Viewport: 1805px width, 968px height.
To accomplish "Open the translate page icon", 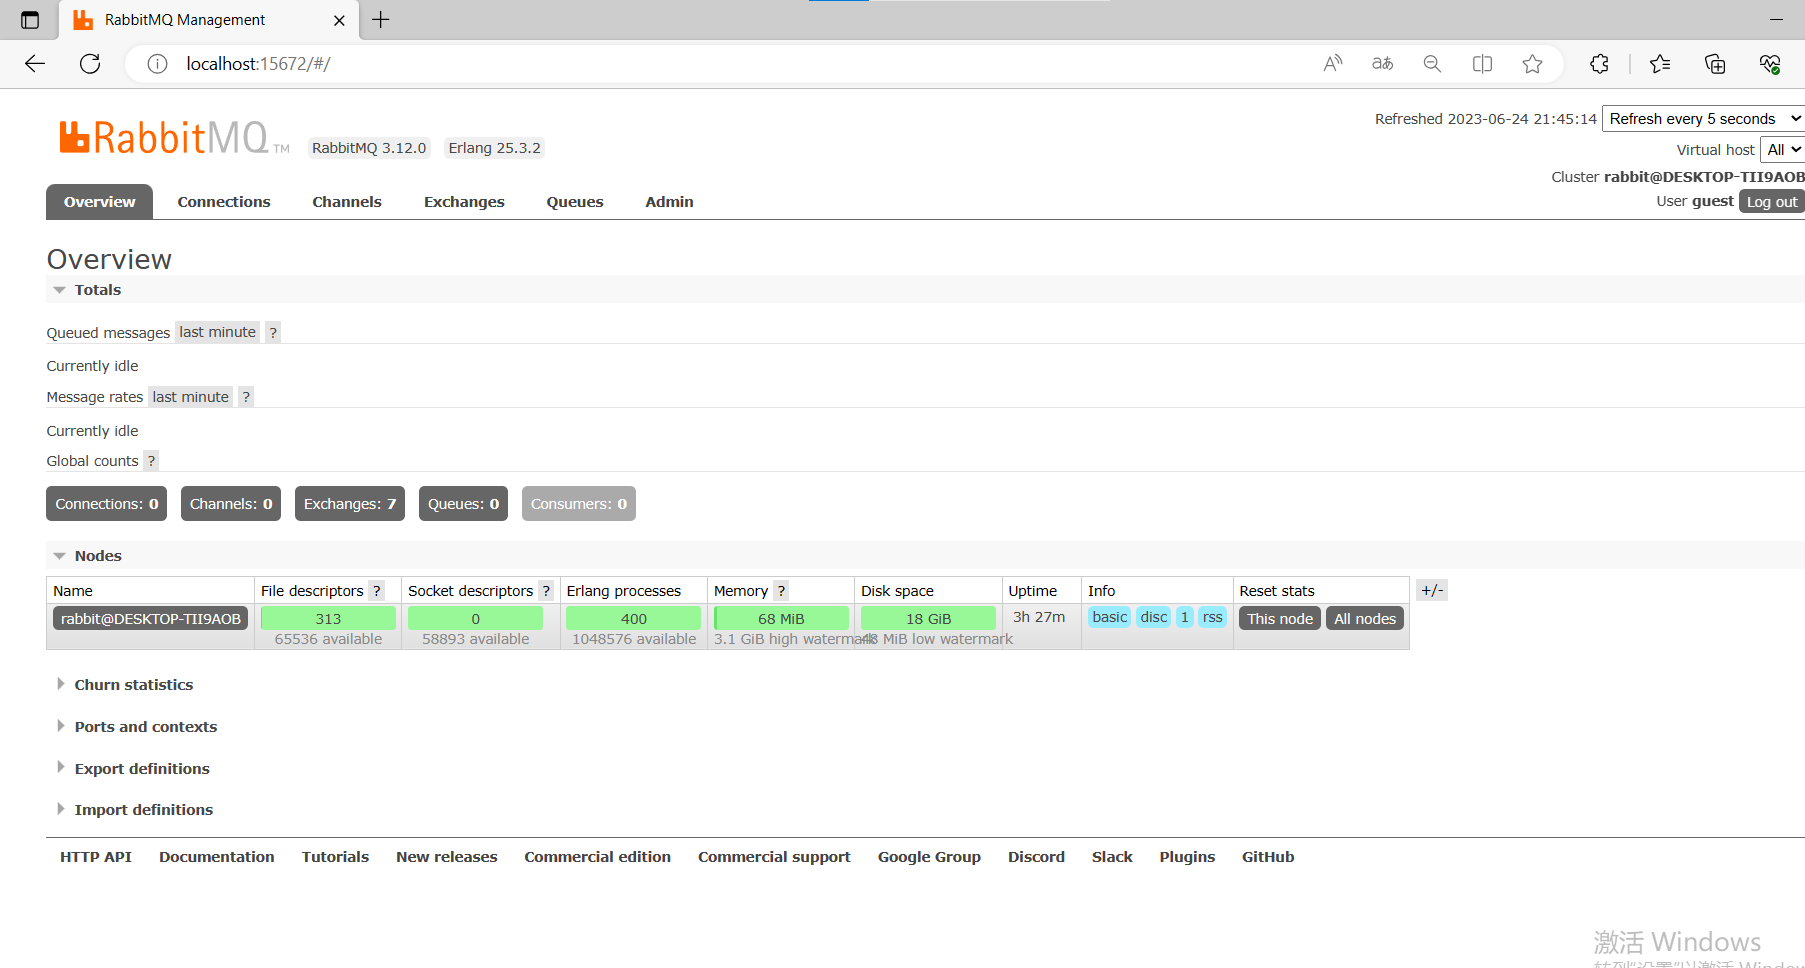I will (1383, 64).
